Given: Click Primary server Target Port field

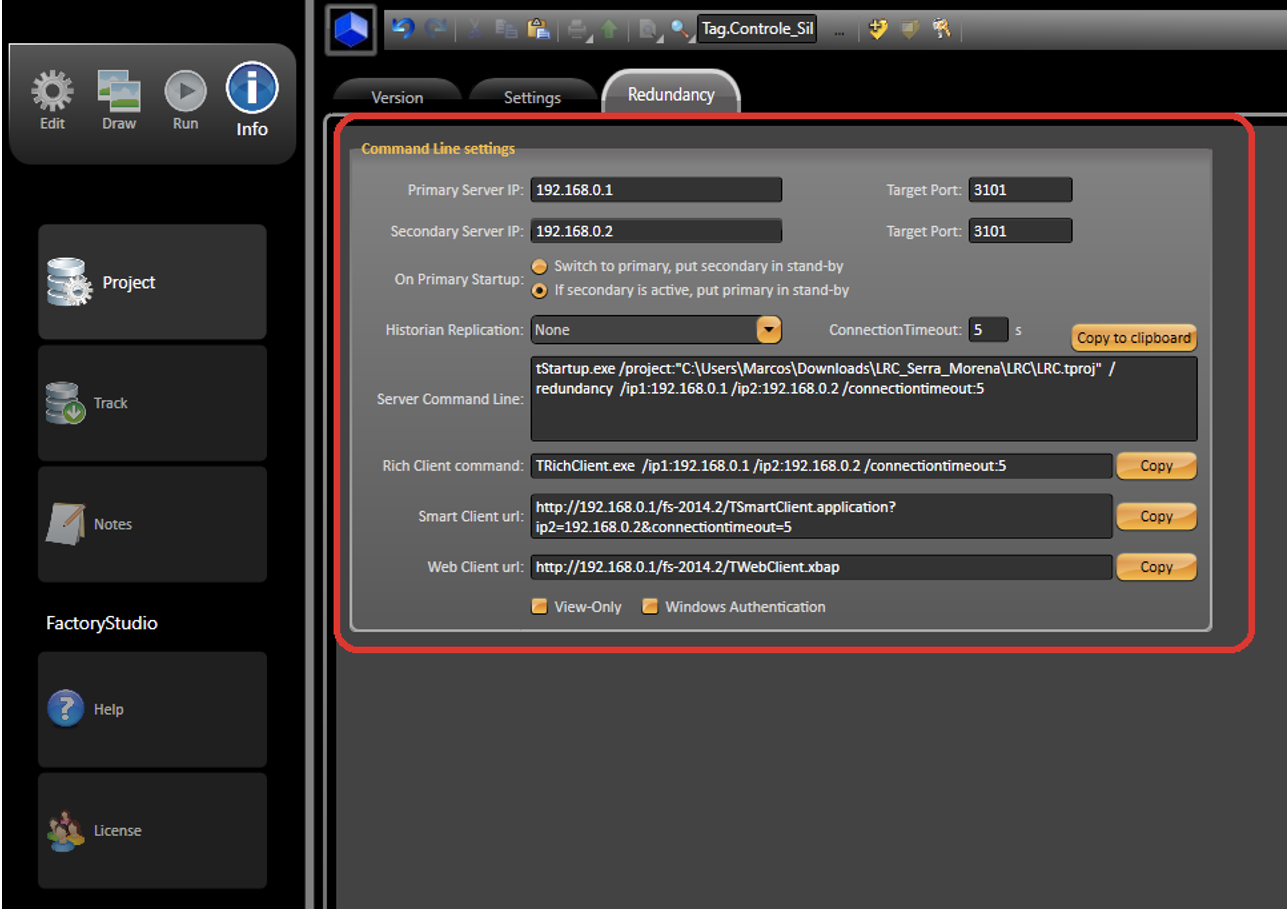Looking at the screenshot, I should point(1020,190).
